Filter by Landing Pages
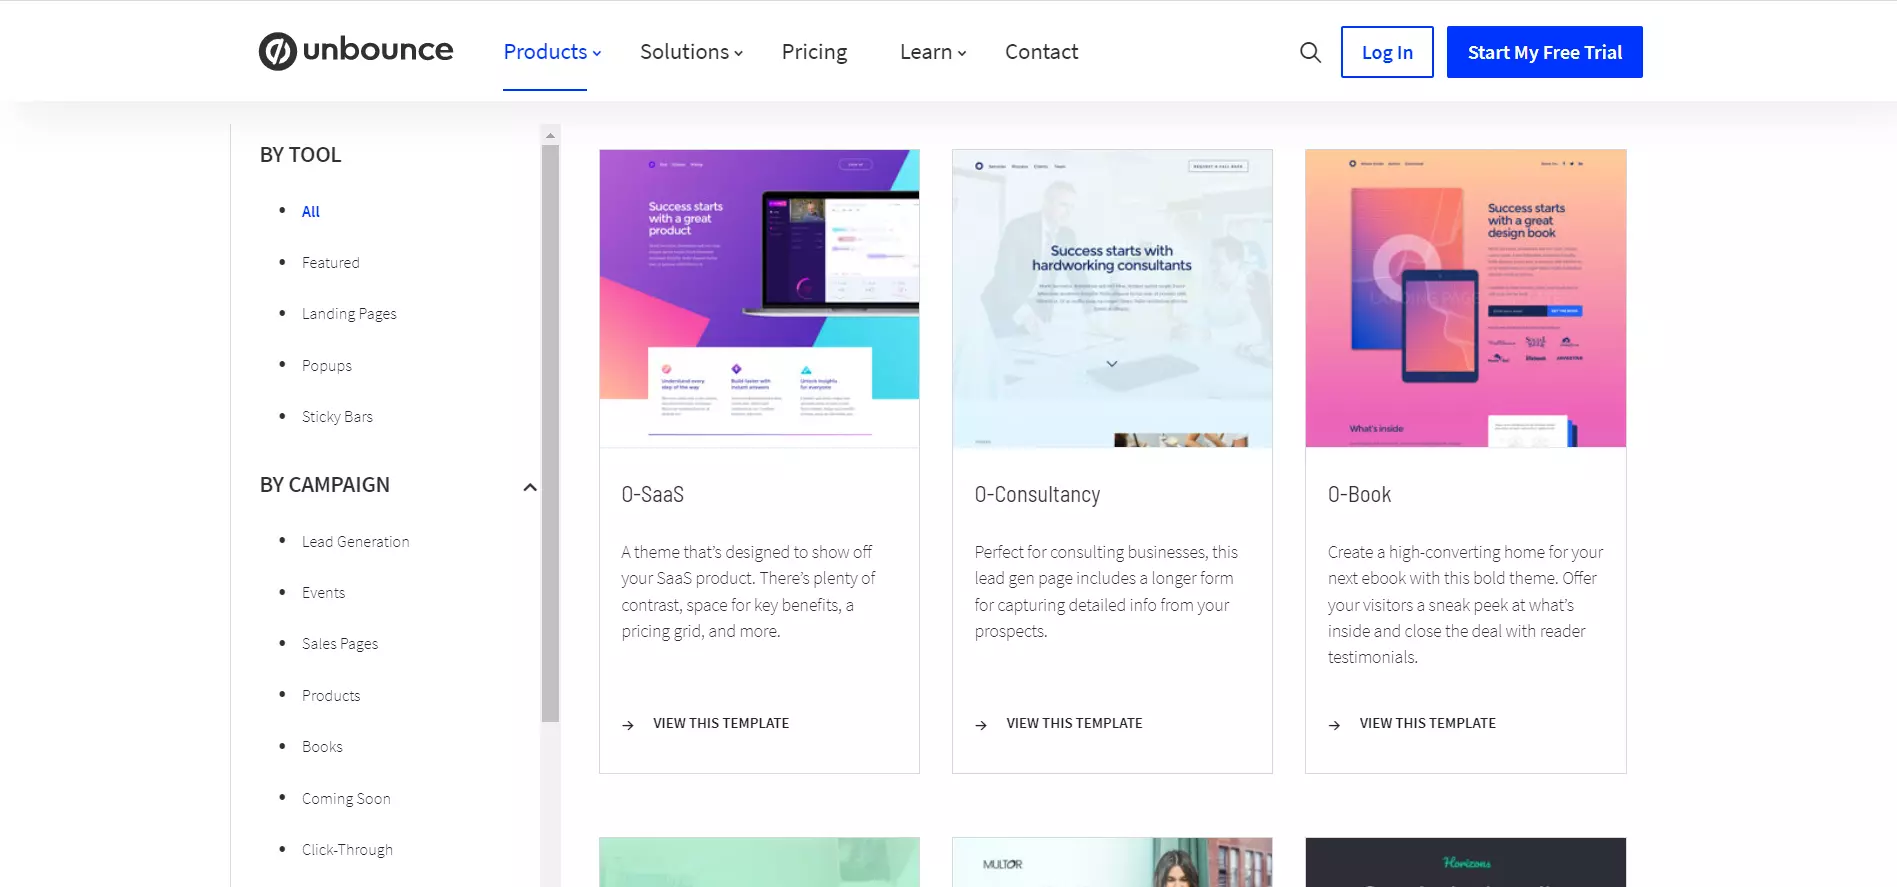The width and height of the screenshot is (1897, 887). 349,314
